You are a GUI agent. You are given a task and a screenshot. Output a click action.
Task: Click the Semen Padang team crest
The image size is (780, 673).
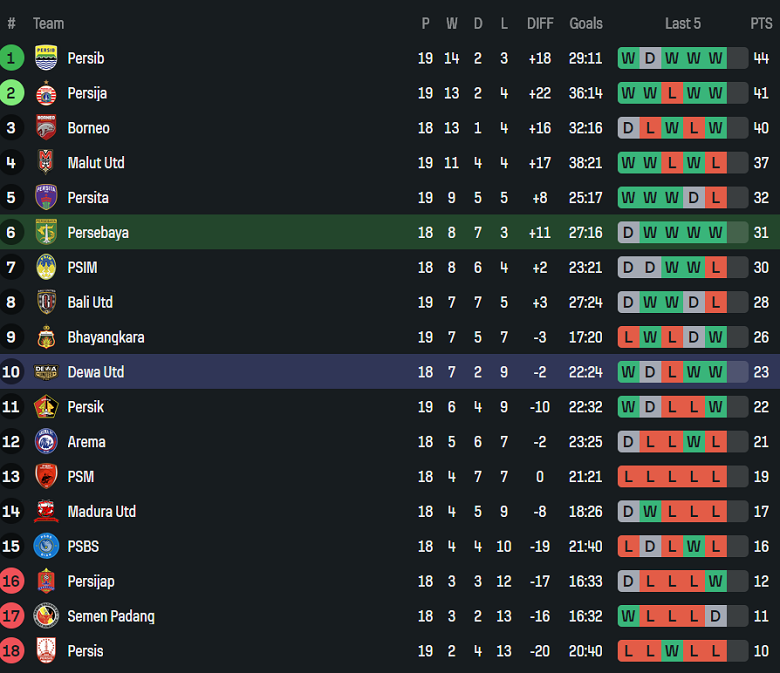click(x=46, y=616)
